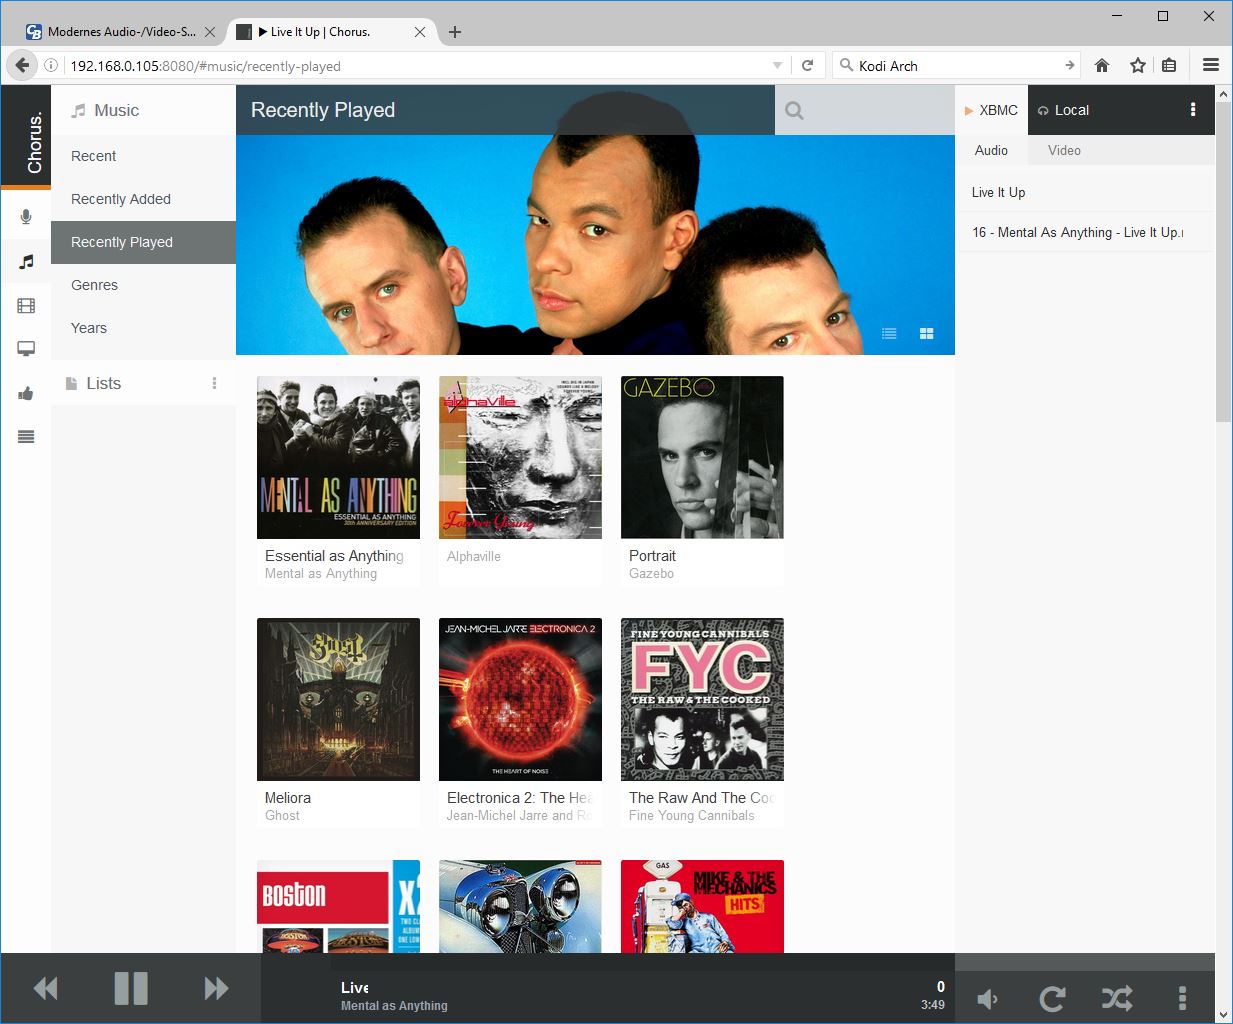Open Genres in sidebar
This screenshot has height=1024, width=1233.
[143, 285]
